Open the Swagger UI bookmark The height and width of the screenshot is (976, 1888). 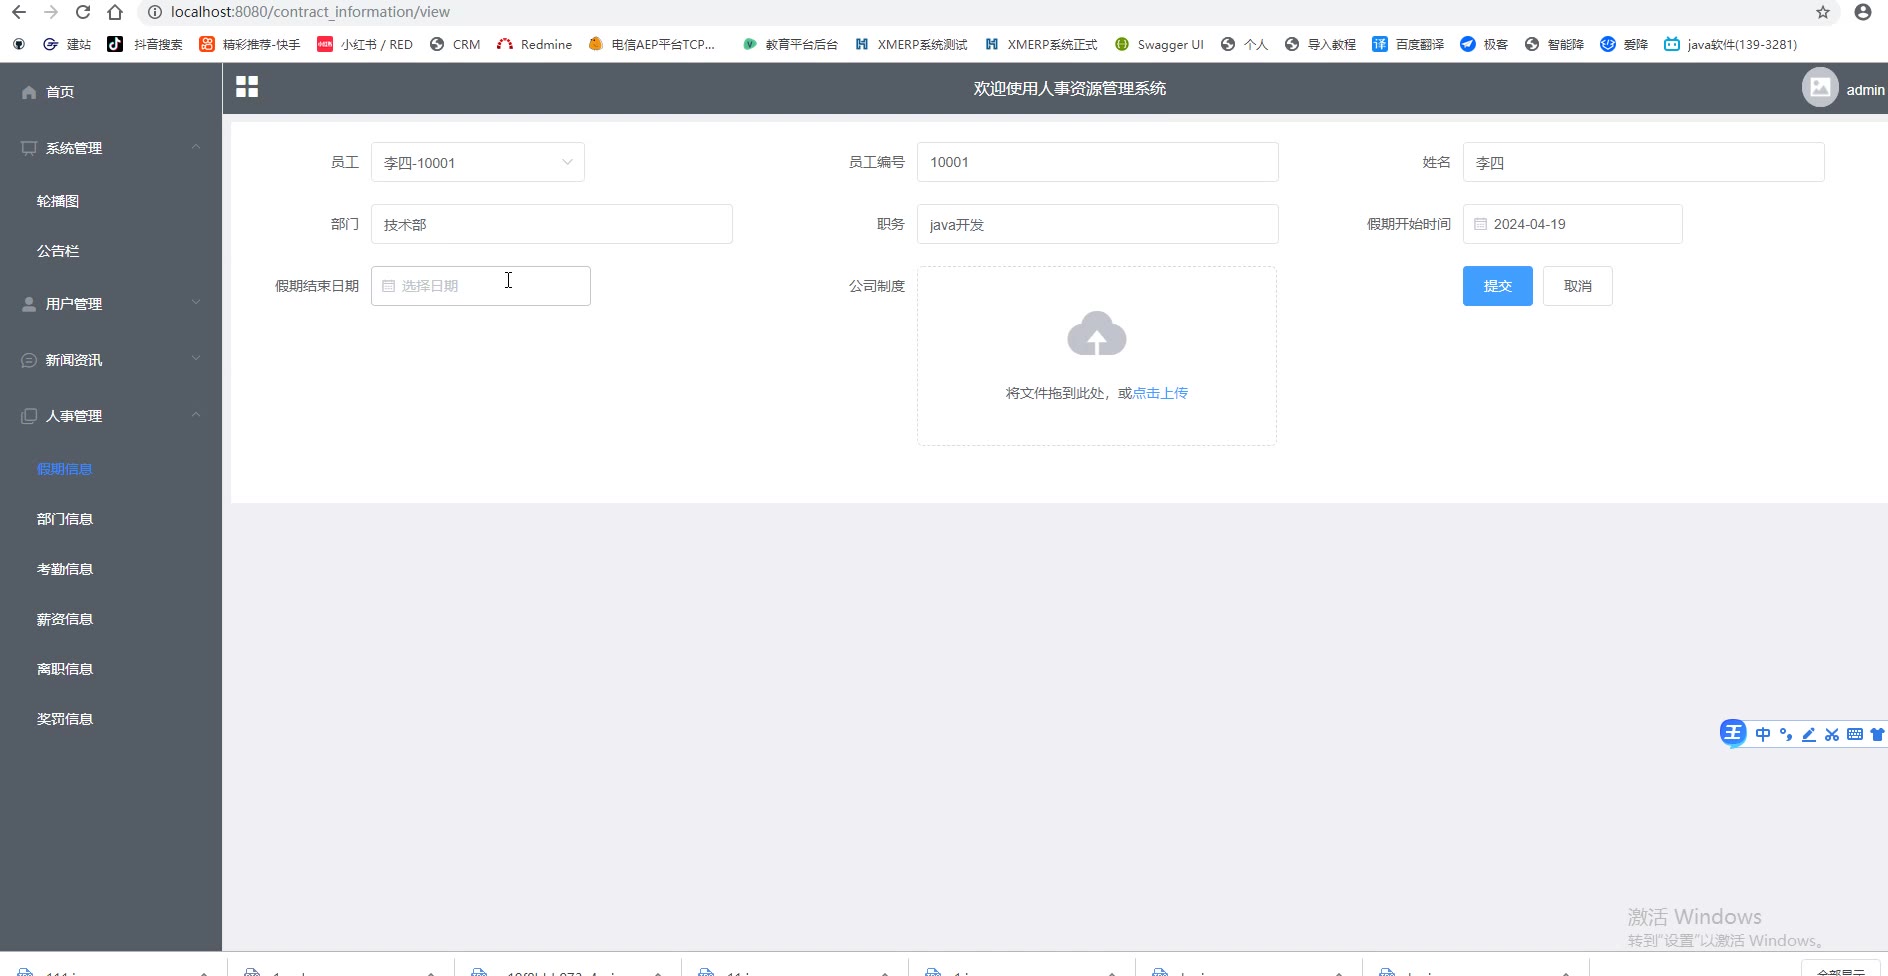pyautogui.click(x=1159, y=44)
